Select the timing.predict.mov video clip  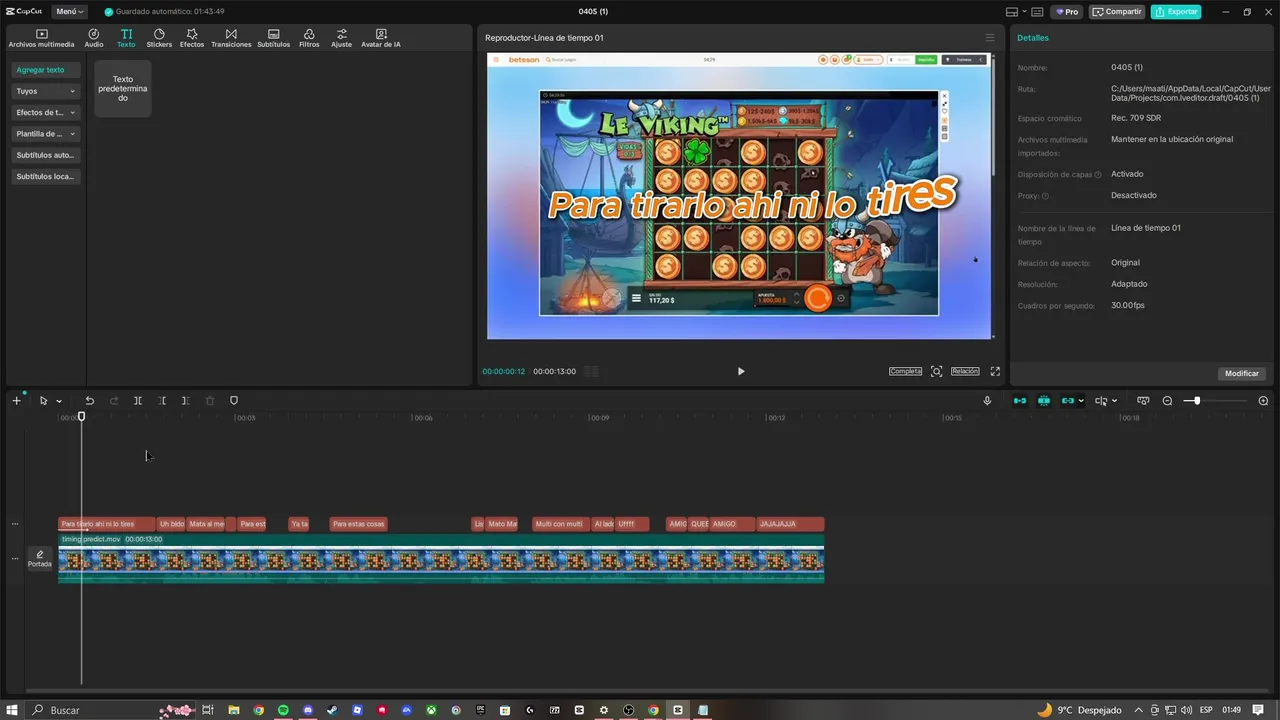[441, 558]
